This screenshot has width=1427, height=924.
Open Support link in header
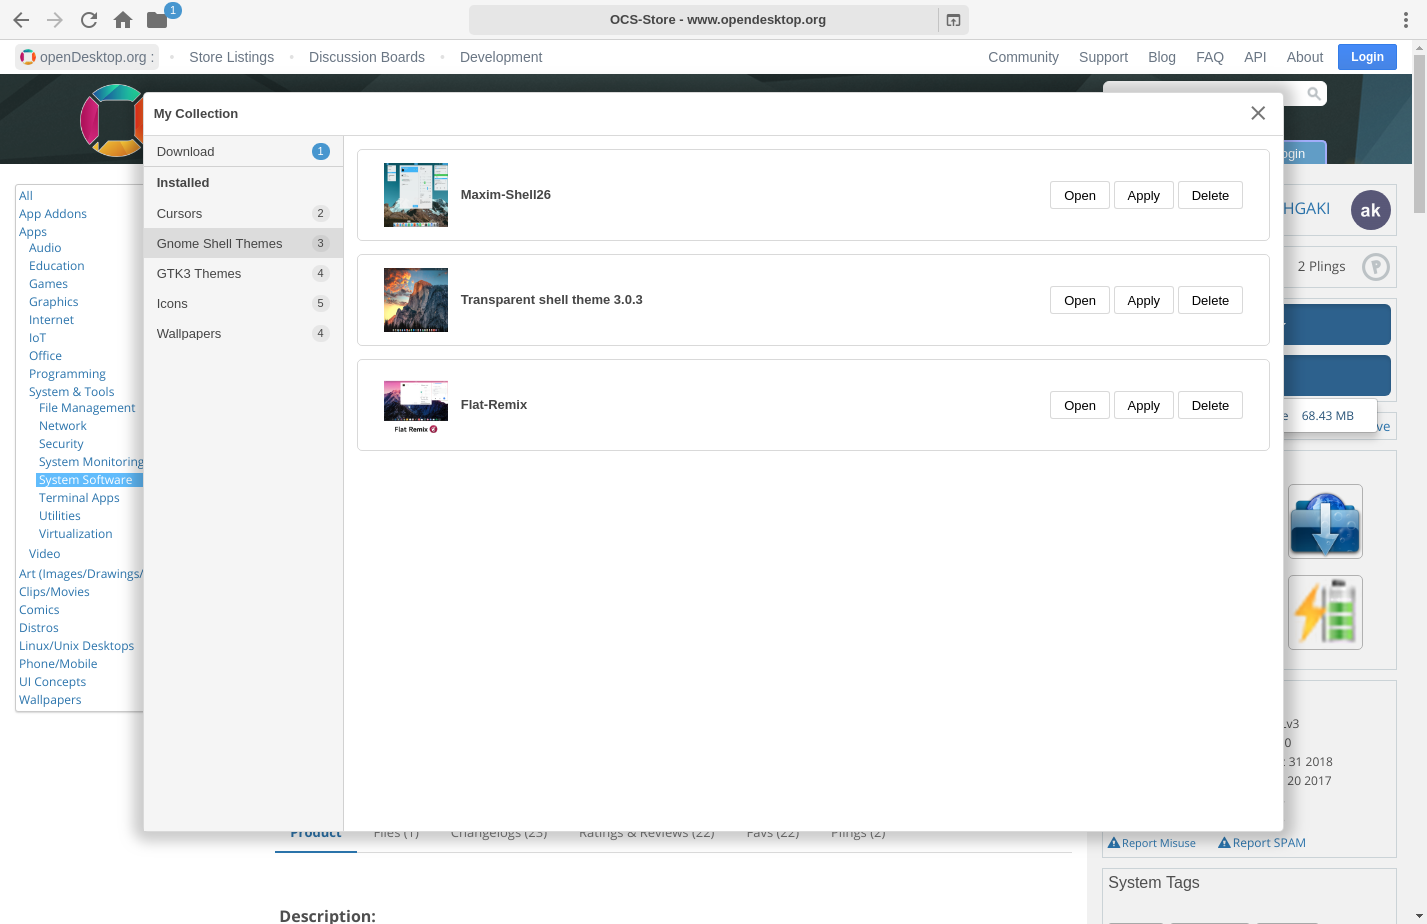1103,57
